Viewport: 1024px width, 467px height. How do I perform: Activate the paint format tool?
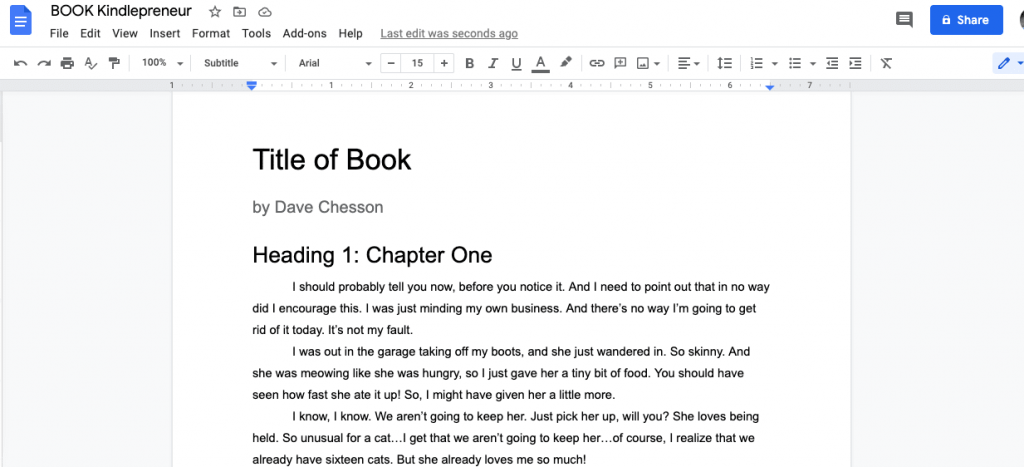(114, 63)
